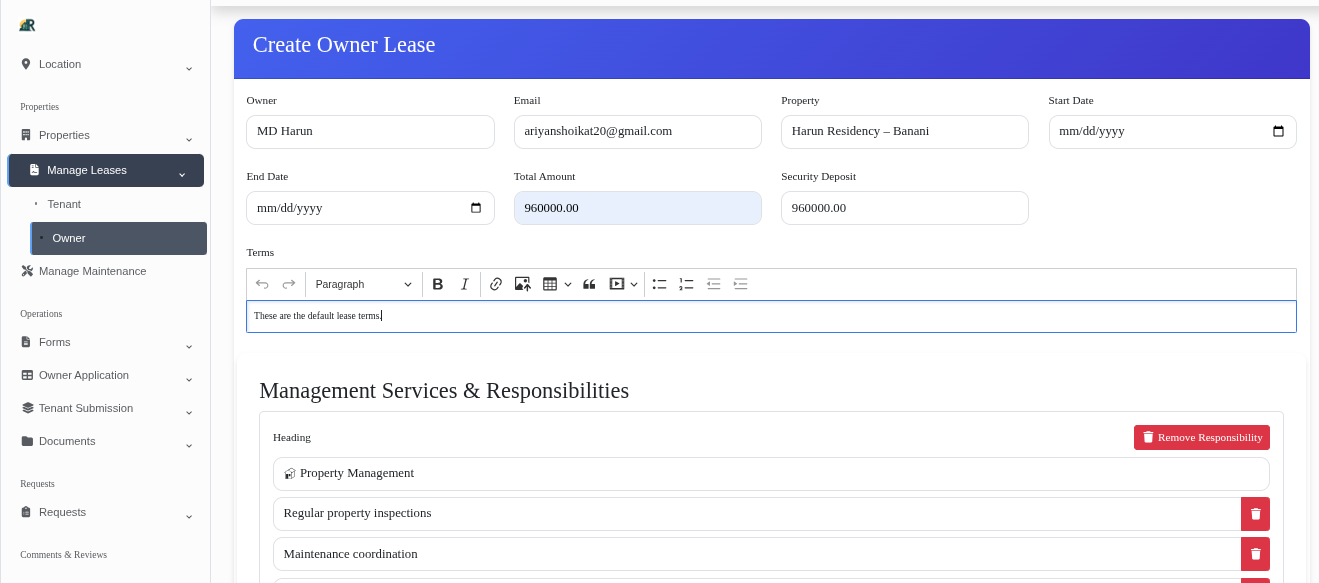Image resolution: width=1319 pixels, height=583 pixels.
Task: Click the Security Deposit input field
Action: tap(904, 208)
